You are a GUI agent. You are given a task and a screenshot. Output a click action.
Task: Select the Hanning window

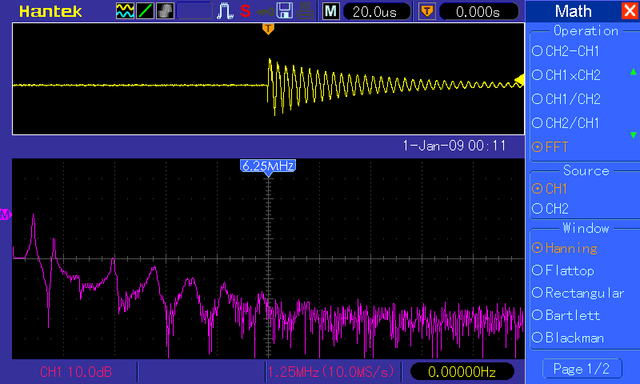[x=564, y=248]
